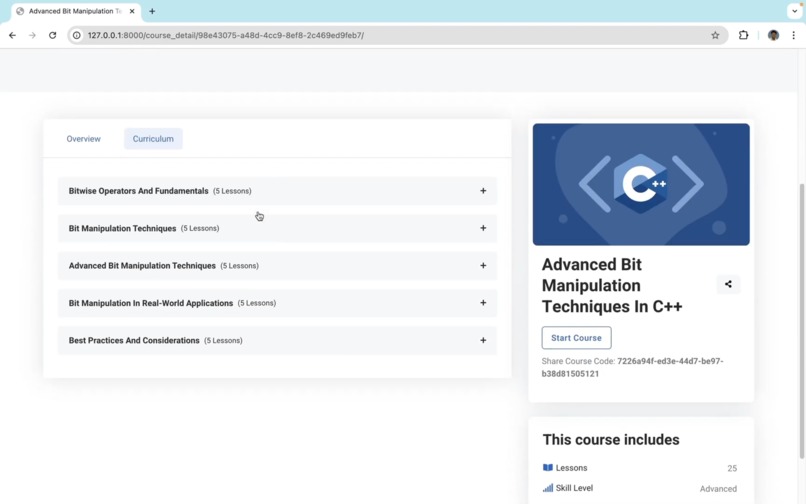Image resolution: width=806 pixels, height=504 pixels.
Task: Expand Bitwise Operators And Fundamentals plus icon
Action: (483, 191)
